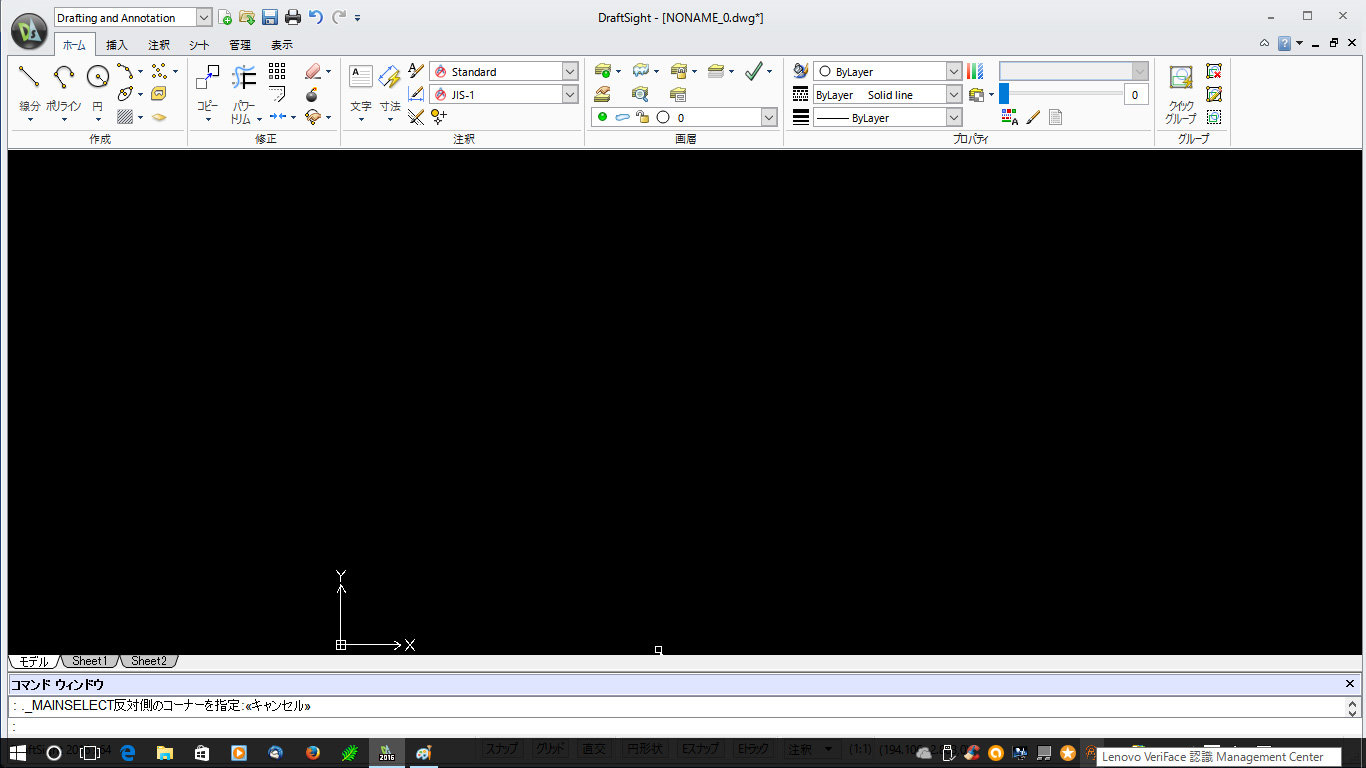The width and height of the screenshot is (1366, 768).
Task: Toggle Snap (スナップ) in status bar
Action: (x=502, y=748)
